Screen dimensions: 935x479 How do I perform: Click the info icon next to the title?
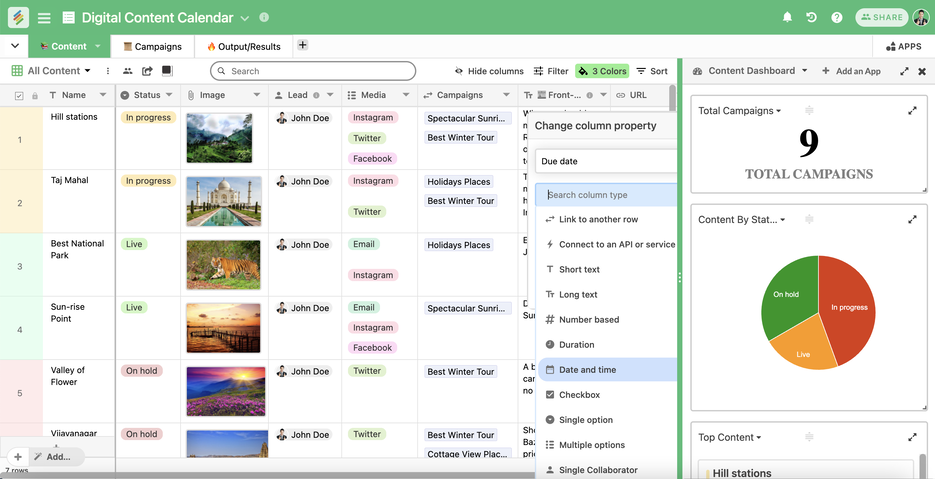coord(264,17)
